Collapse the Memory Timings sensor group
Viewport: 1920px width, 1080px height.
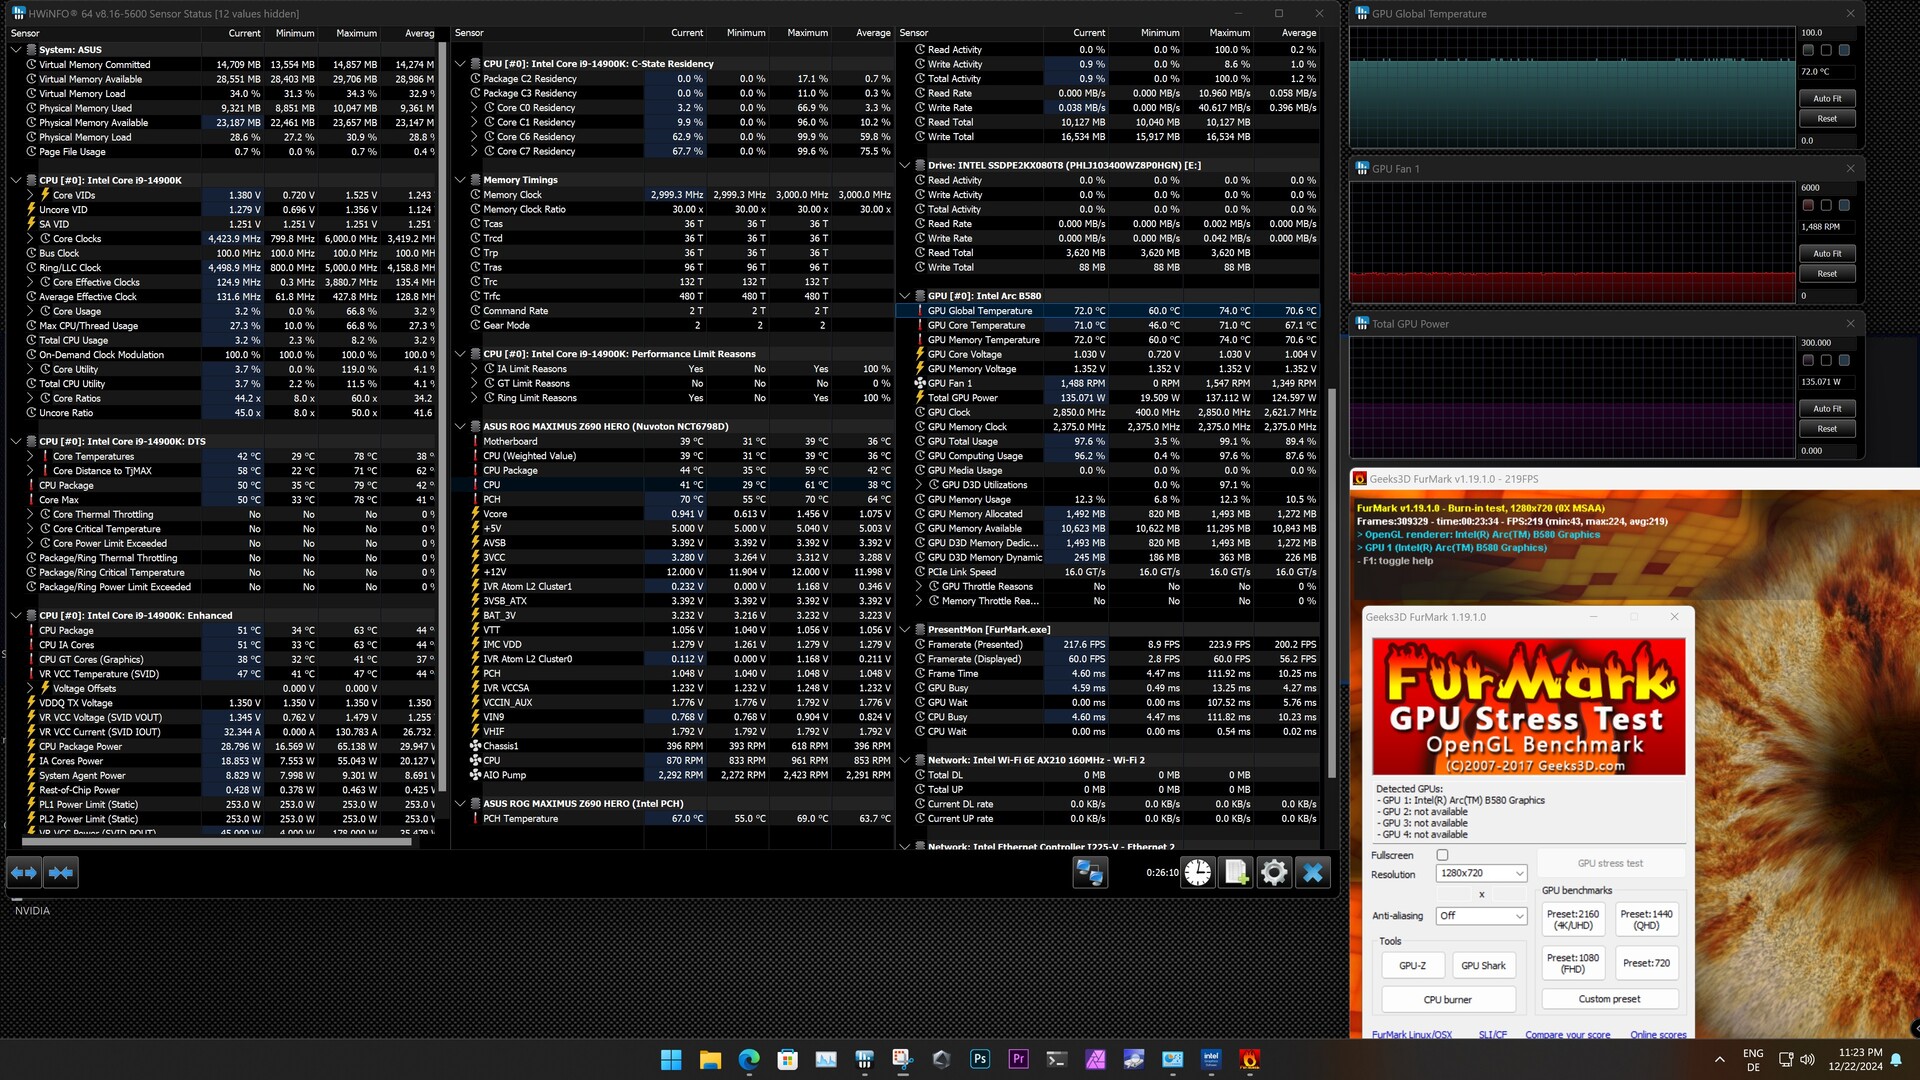pyautogui.click(x=460, y=180)
